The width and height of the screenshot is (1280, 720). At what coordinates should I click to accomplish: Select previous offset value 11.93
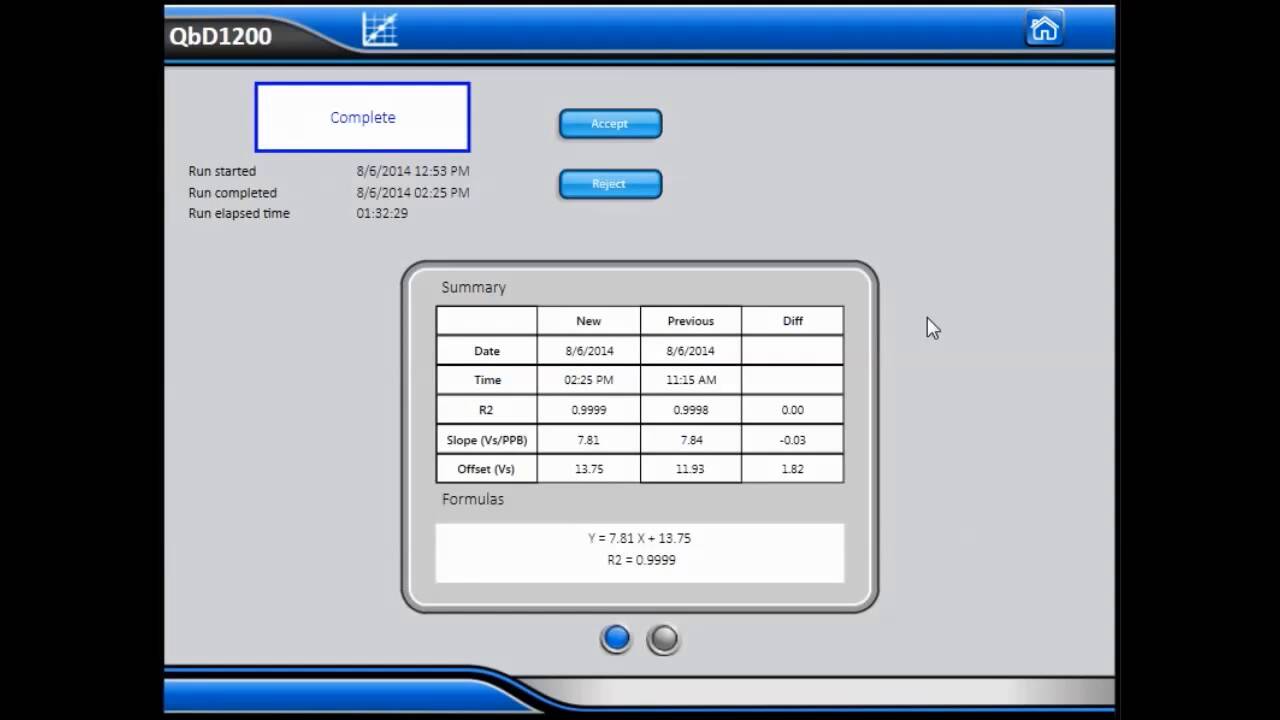(x=691, y=469)
